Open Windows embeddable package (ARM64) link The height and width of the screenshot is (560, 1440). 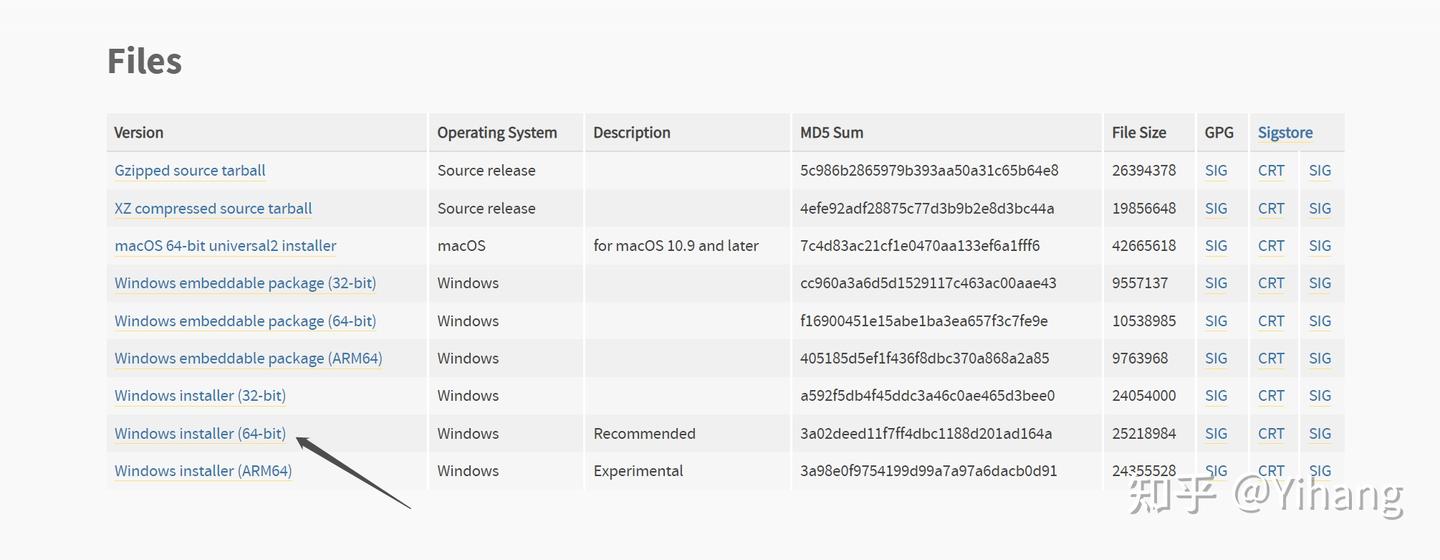click(248, 358)
